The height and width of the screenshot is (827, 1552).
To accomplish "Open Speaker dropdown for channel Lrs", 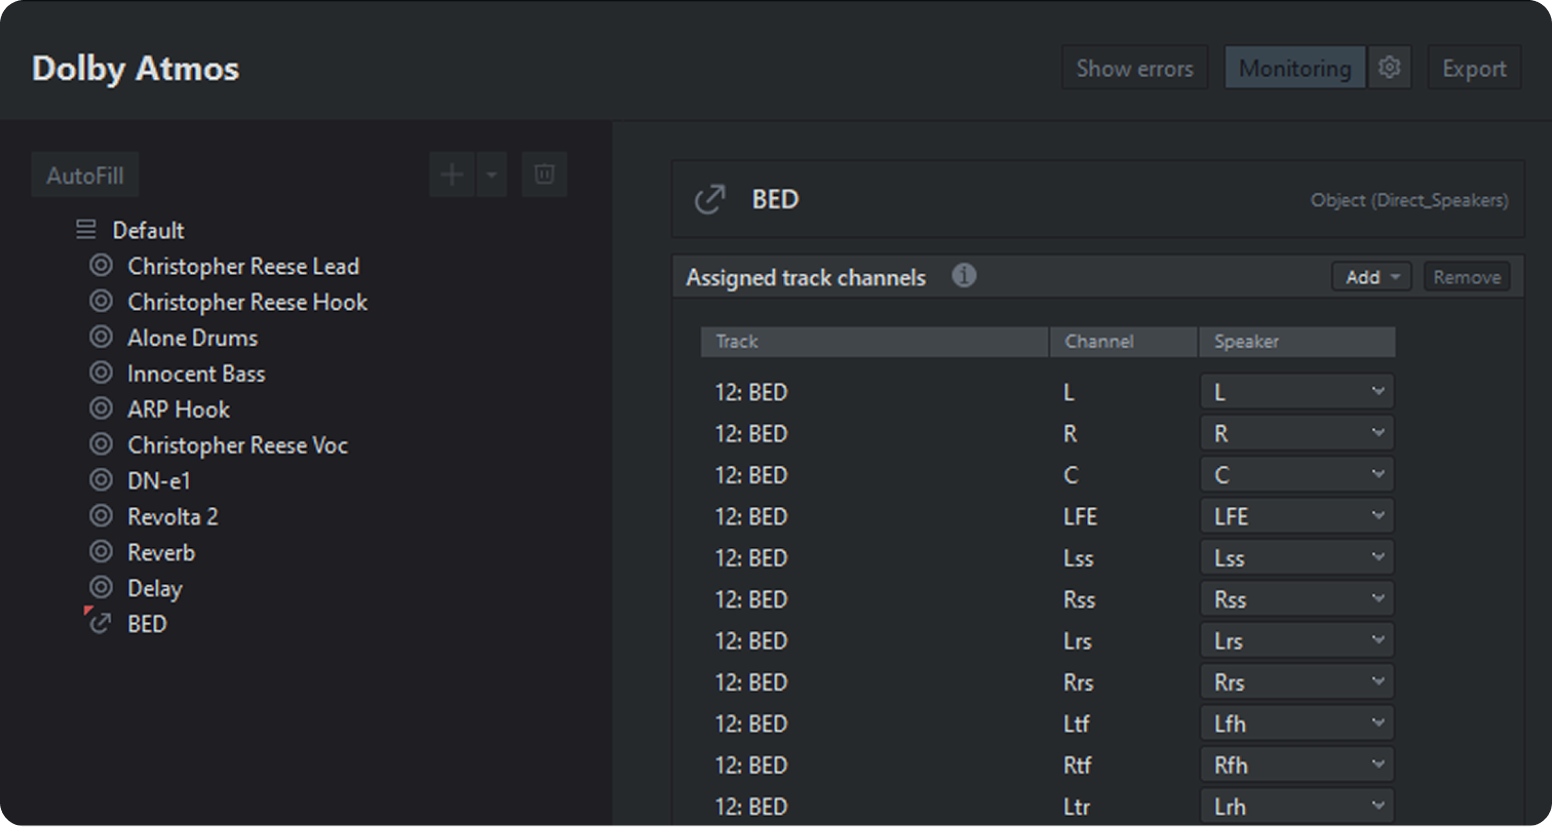I will point(1297,641).
